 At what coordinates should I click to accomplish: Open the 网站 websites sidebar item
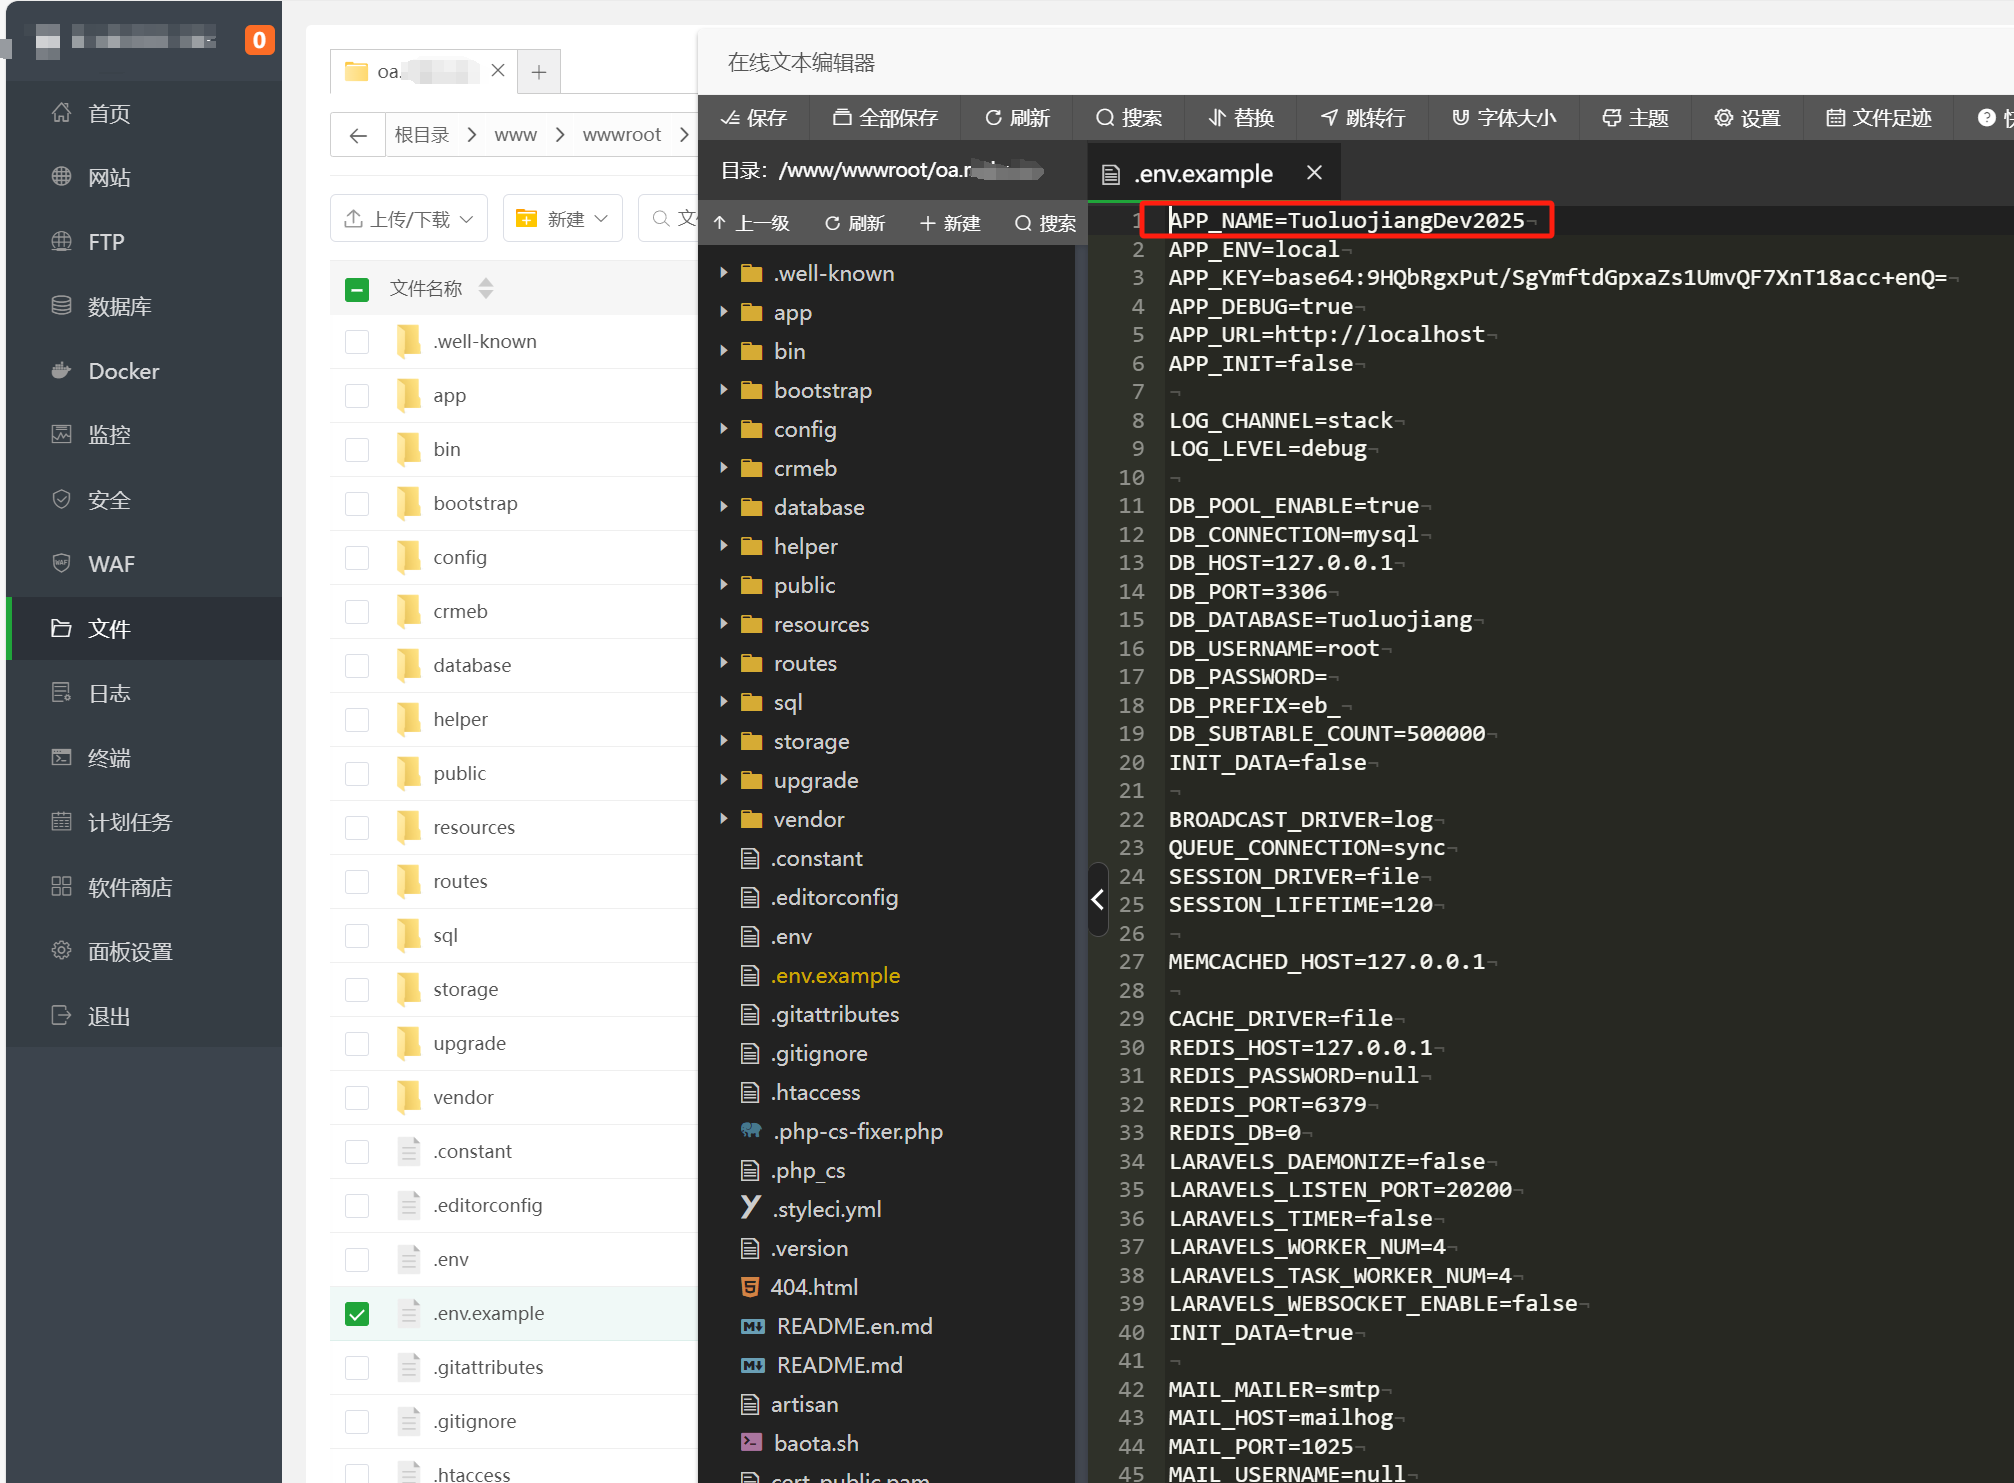(109, 177)
